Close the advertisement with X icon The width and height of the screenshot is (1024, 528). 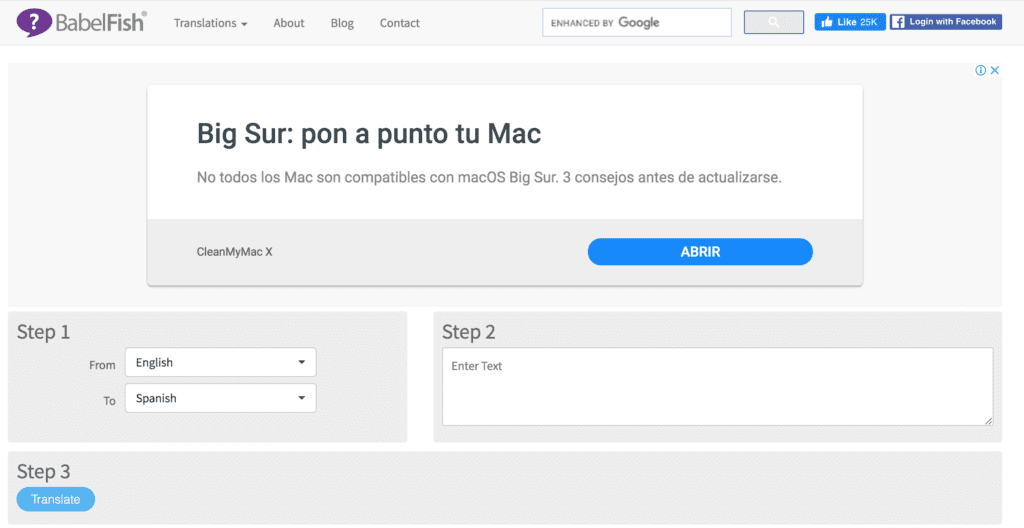(995, 71)
